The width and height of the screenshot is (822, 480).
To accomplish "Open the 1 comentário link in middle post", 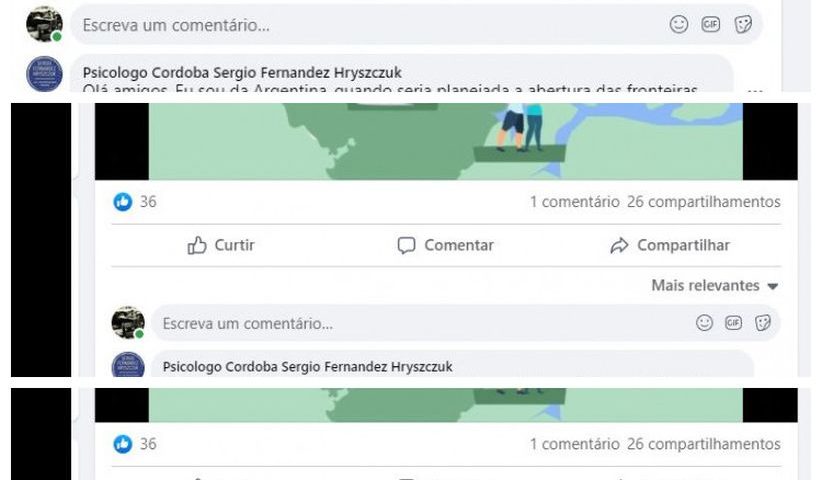I will 575,202.
